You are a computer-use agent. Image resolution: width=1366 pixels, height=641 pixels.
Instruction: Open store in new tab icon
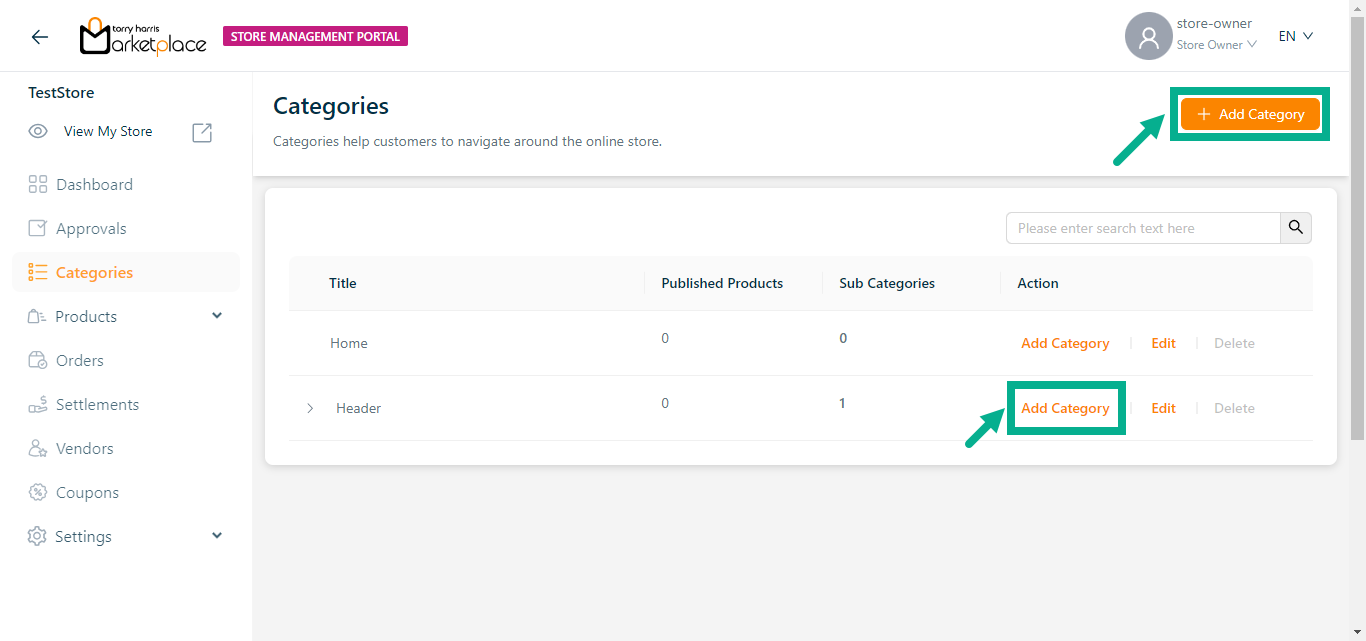coord(202,132)
